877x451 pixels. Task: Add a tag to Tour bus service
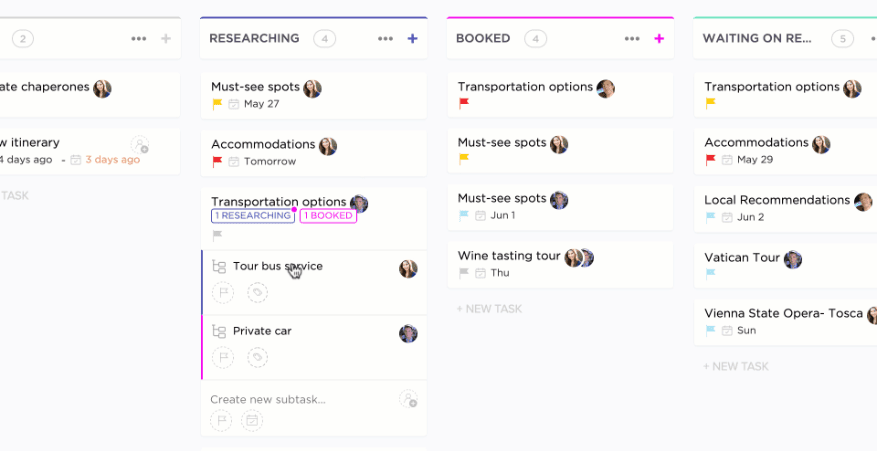[257, 293]
